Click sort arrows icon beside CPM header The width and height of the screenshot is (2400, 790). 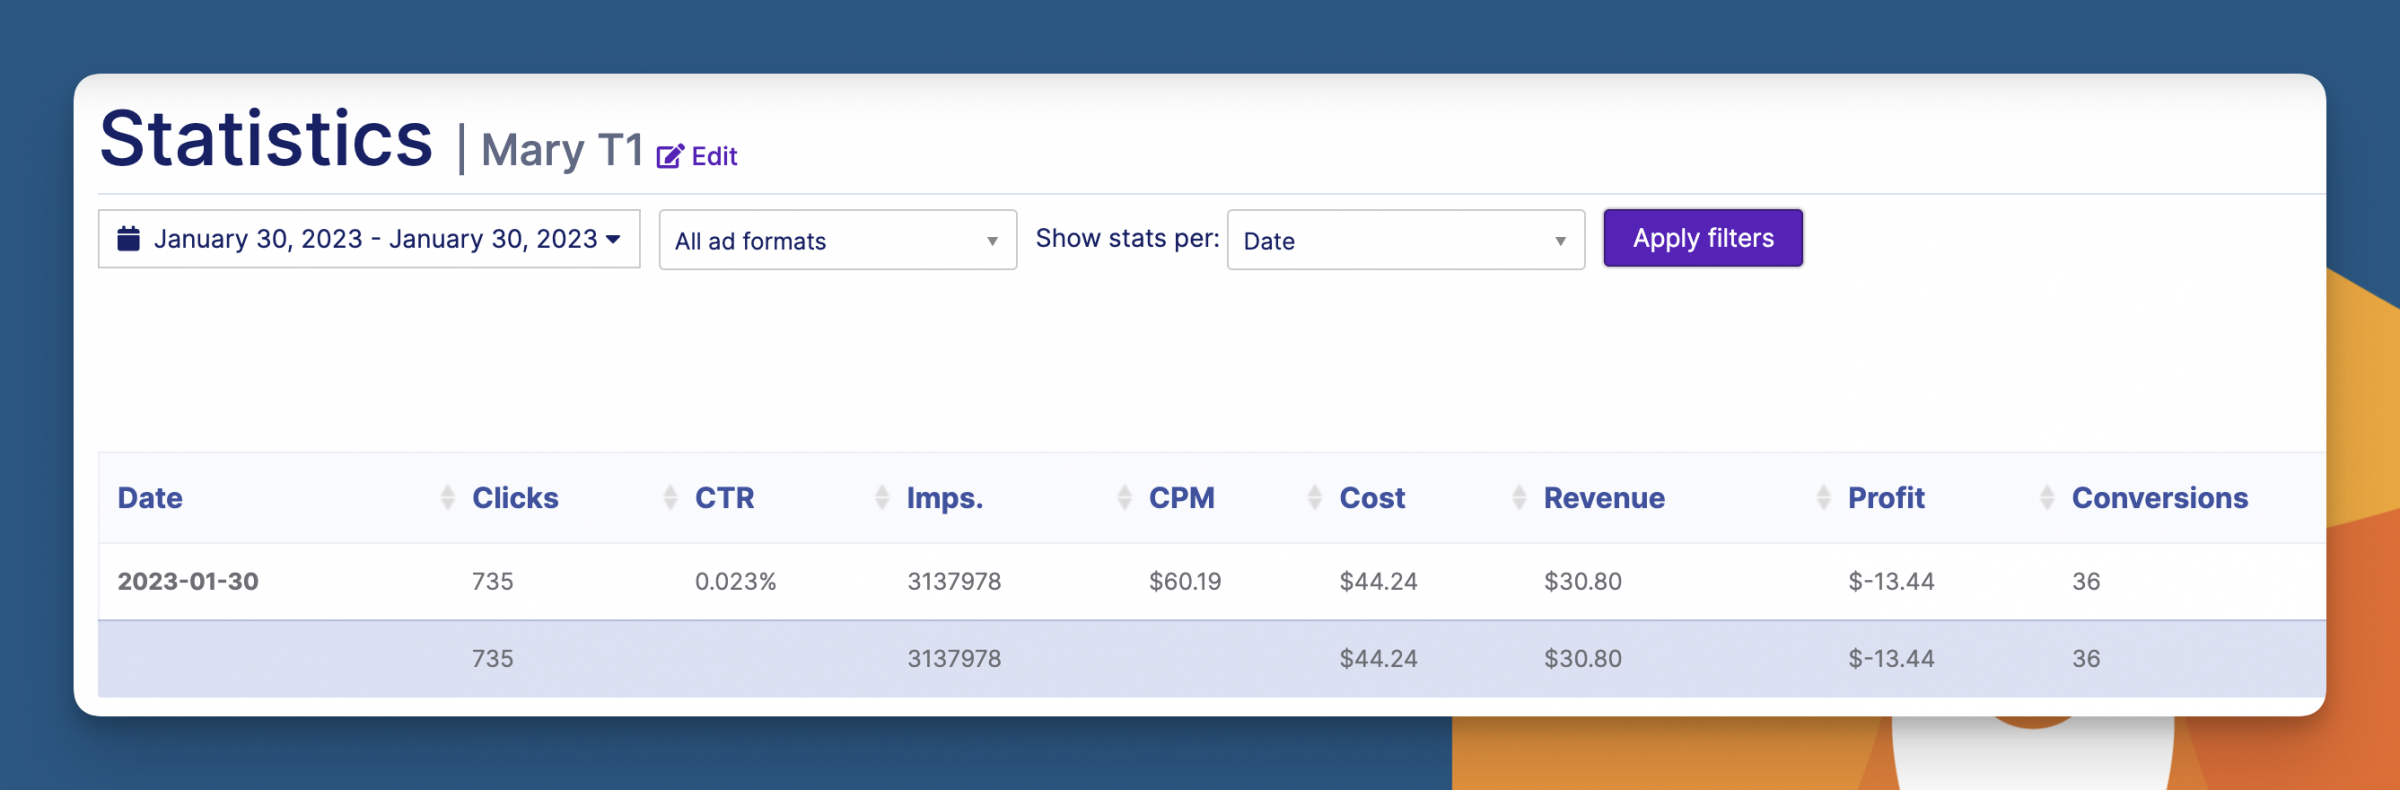[1315, 498]
